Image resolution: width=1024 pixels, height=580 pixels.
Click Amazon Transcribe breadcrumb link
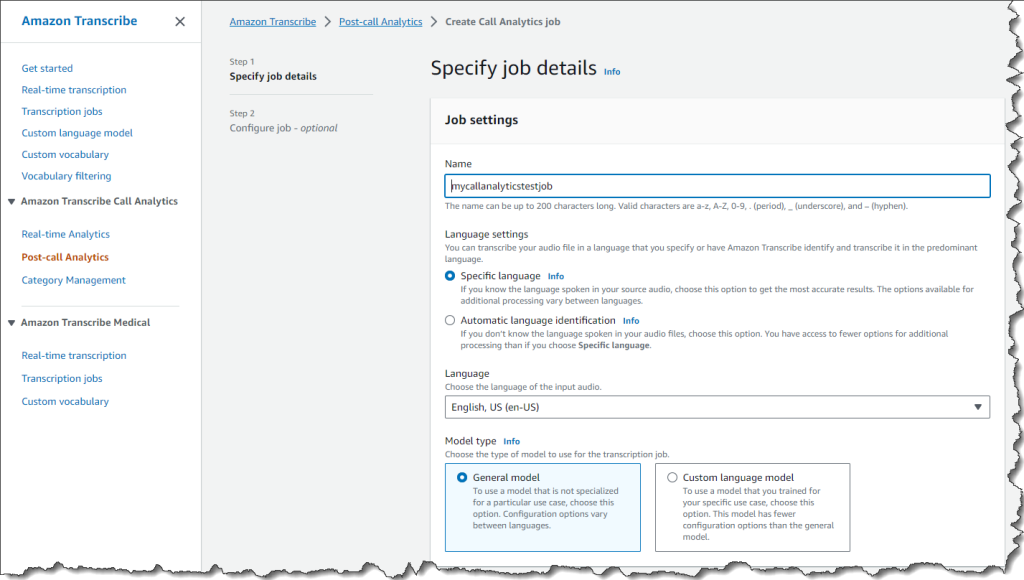(x=272, y=22)
